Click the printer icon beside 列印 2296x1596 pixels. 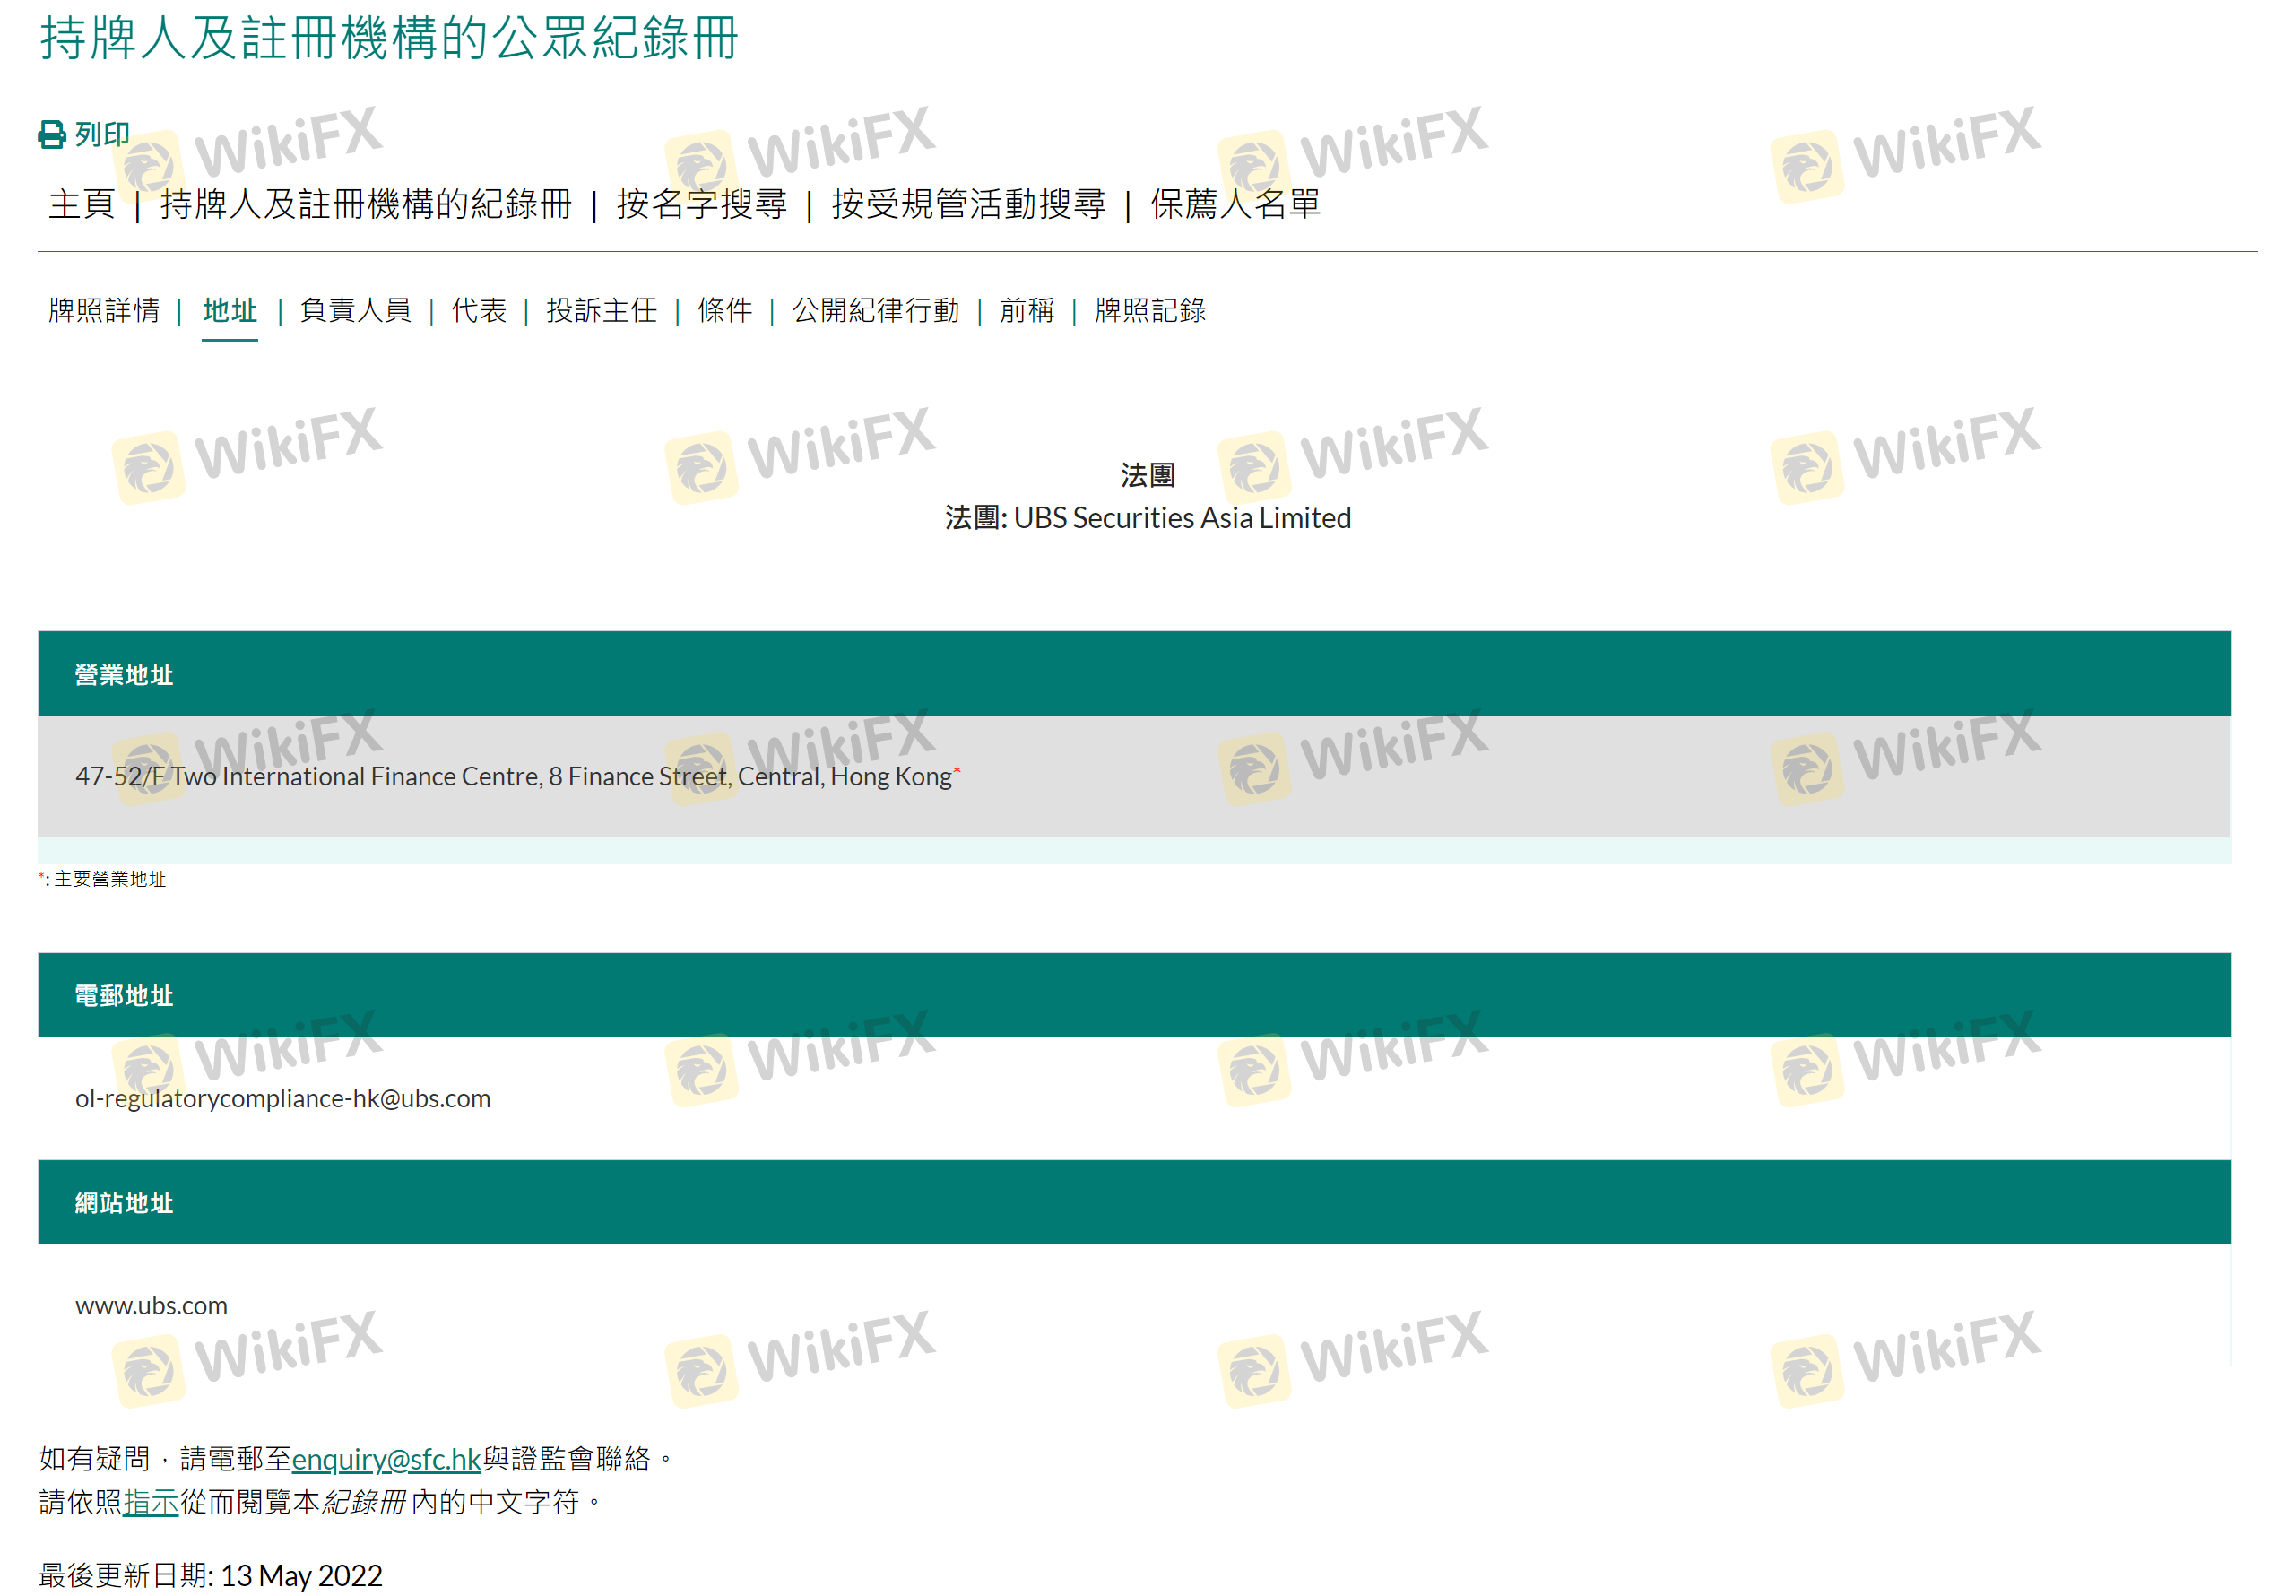(51, 134)
